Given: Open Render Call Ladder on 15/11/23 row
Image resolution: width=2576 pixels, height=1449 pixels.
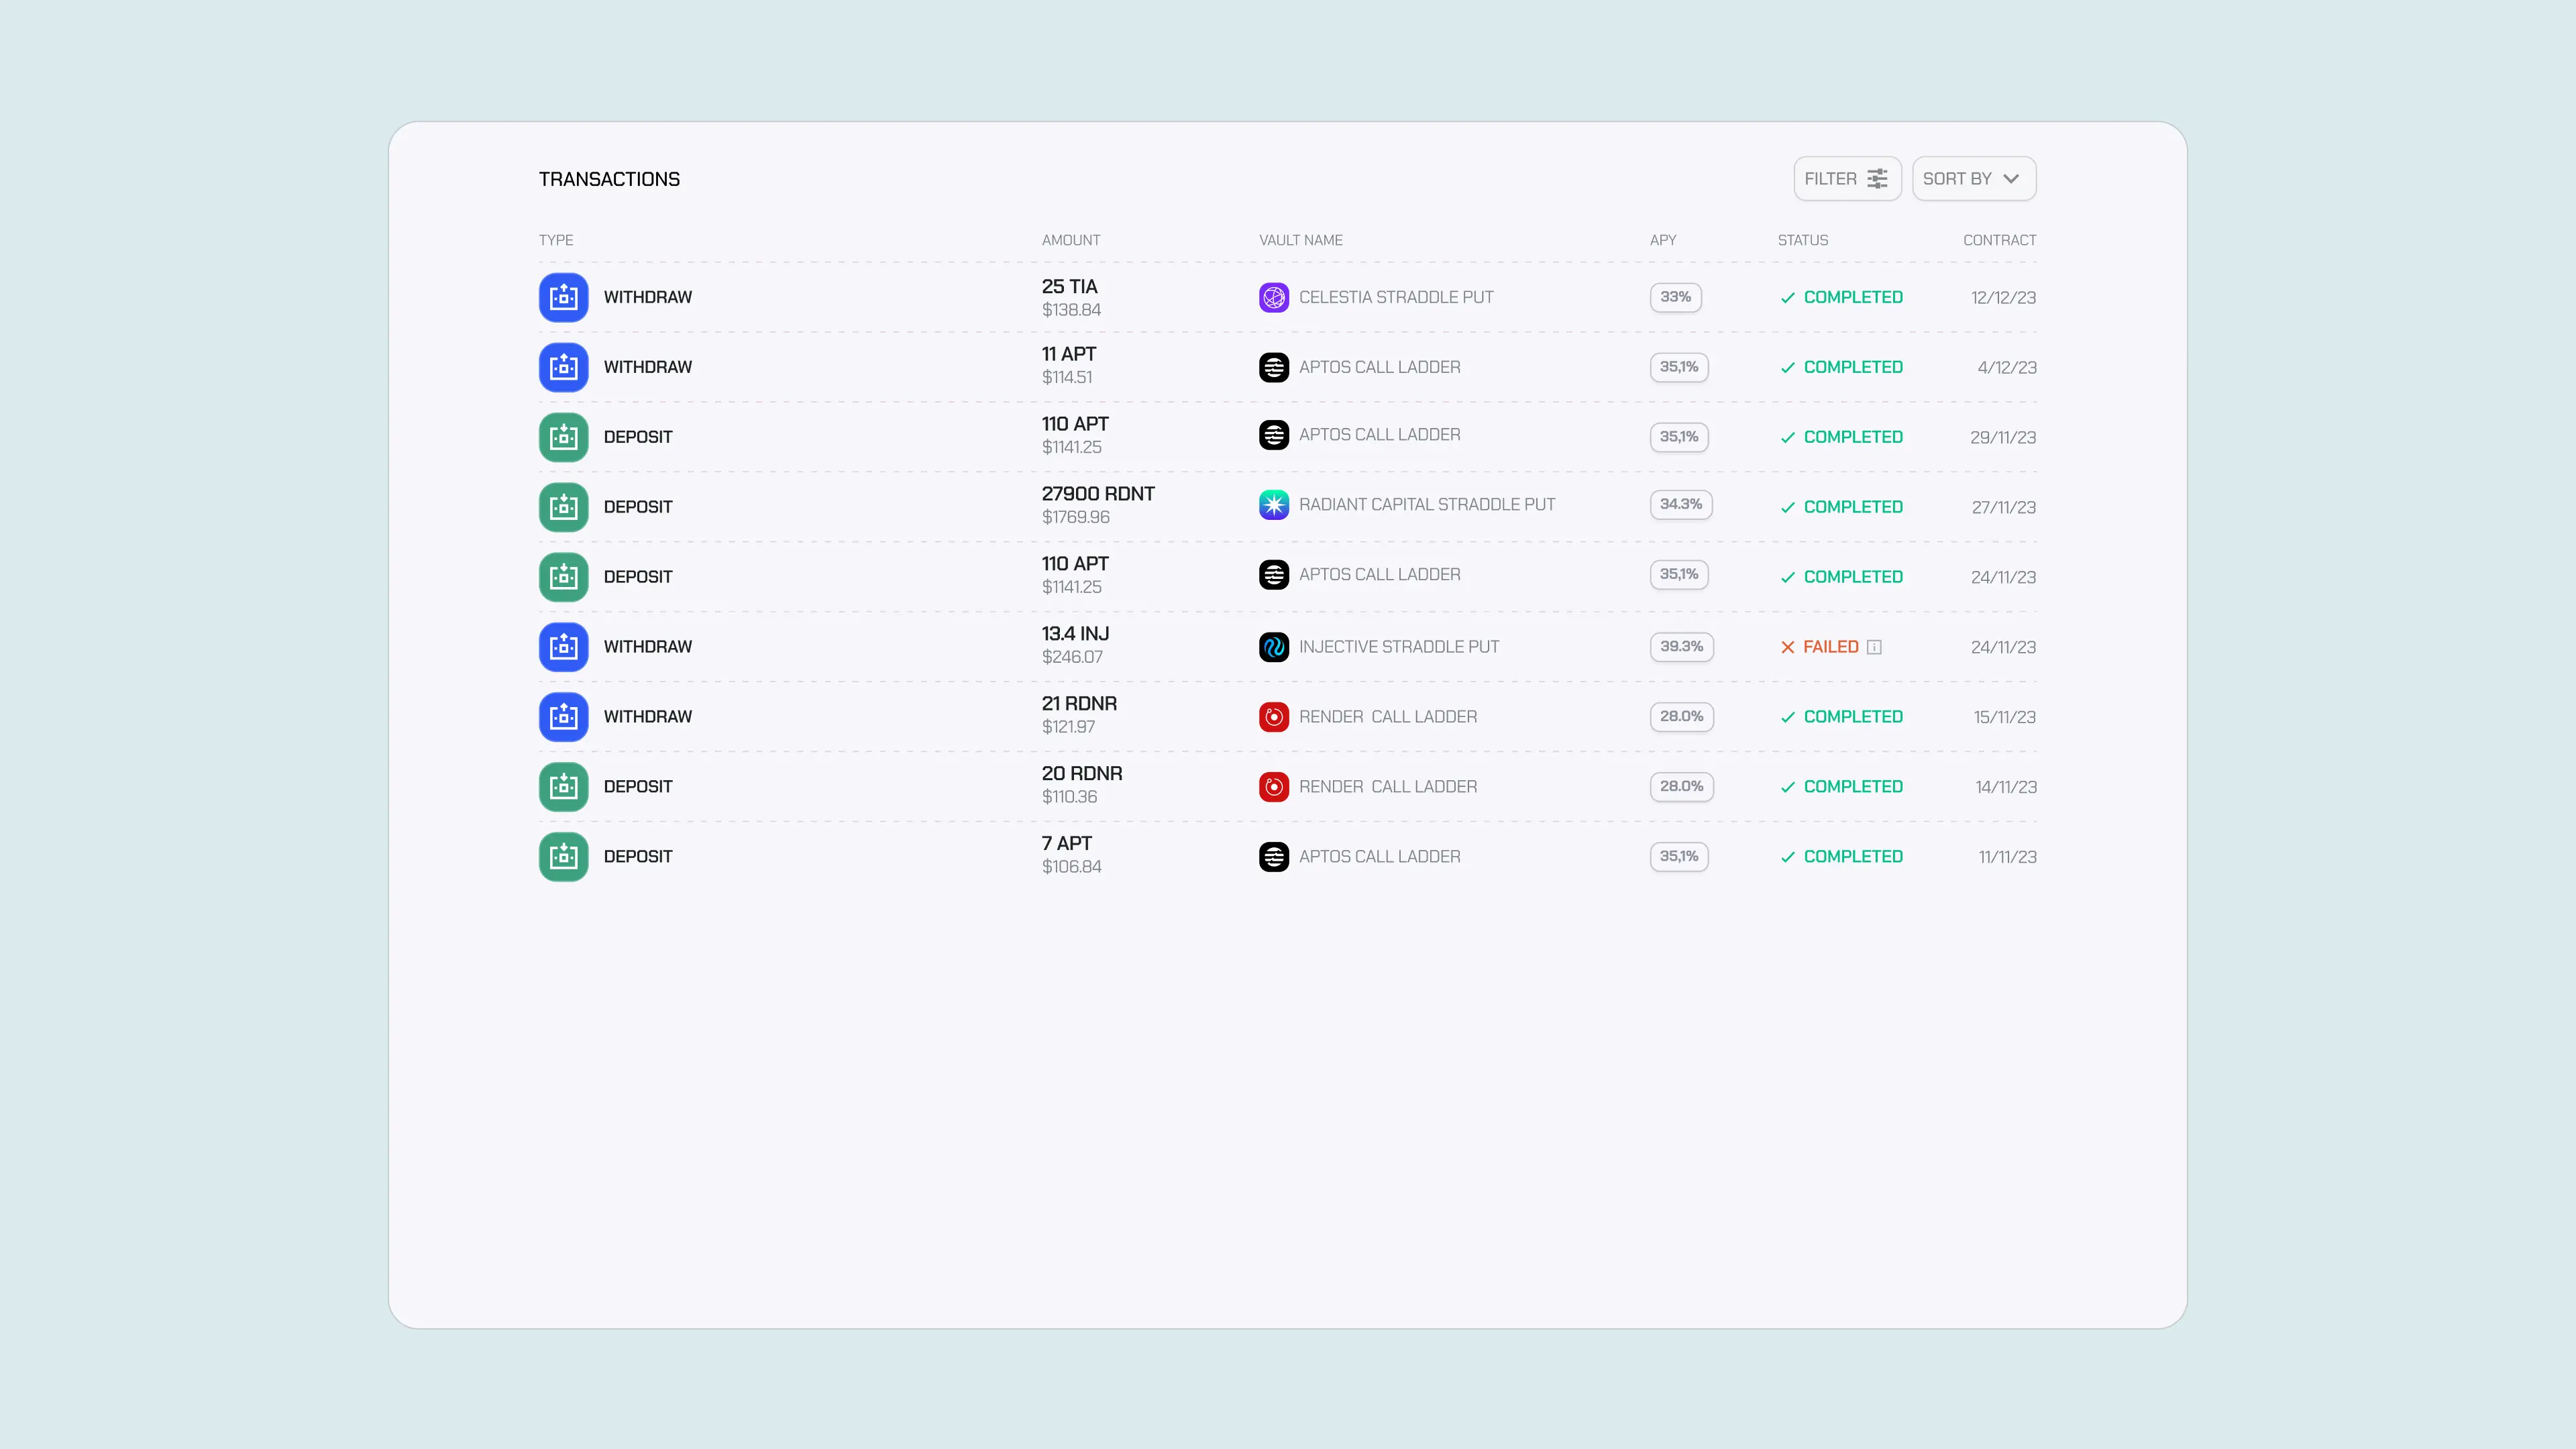Looking at the screenshot, I should coord(1388,717).
